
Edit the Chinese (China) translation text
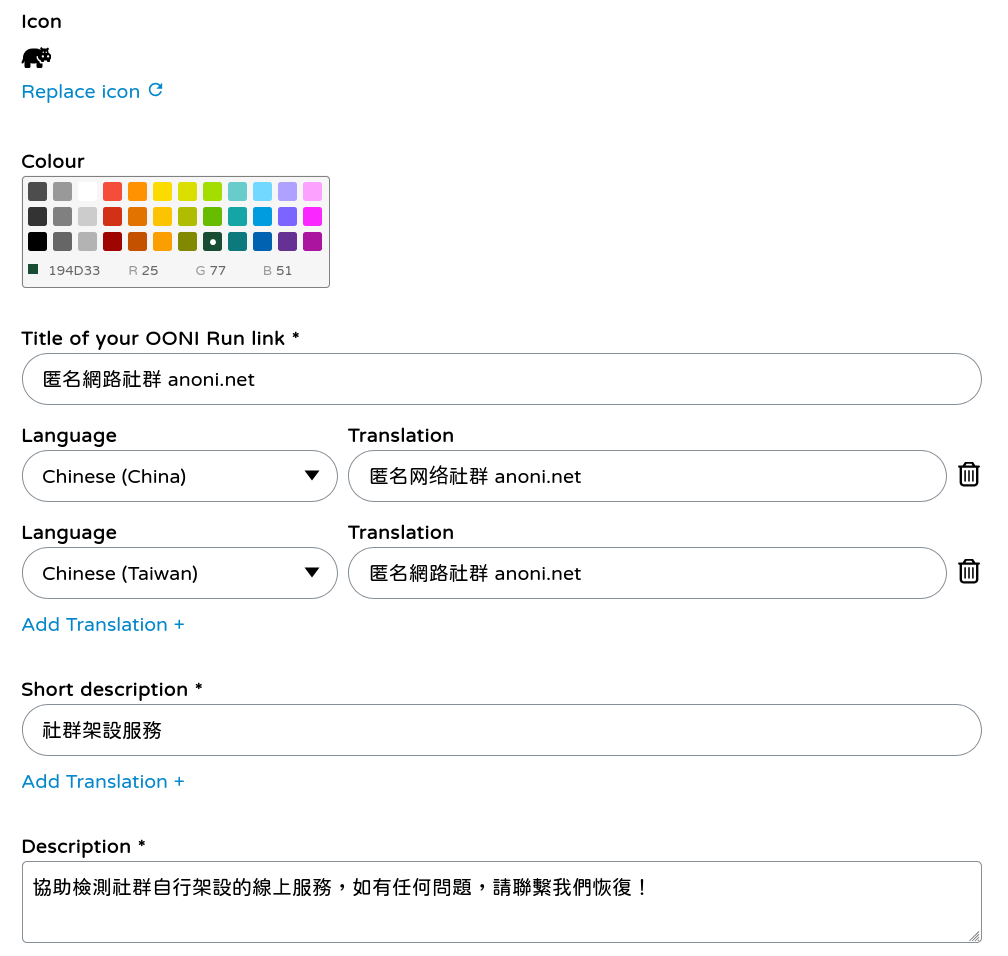[x=646, y=476]
